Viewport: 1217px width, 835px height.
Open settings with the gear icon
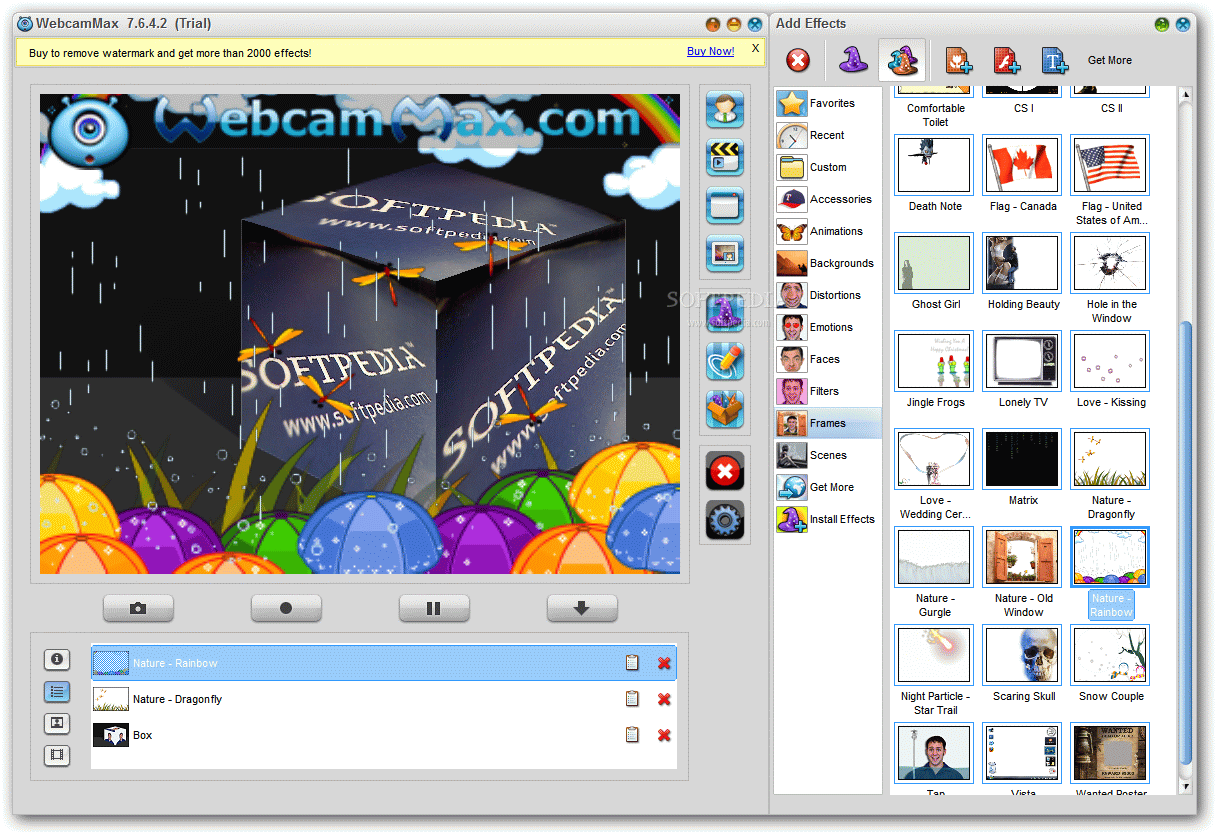[725, 520]
